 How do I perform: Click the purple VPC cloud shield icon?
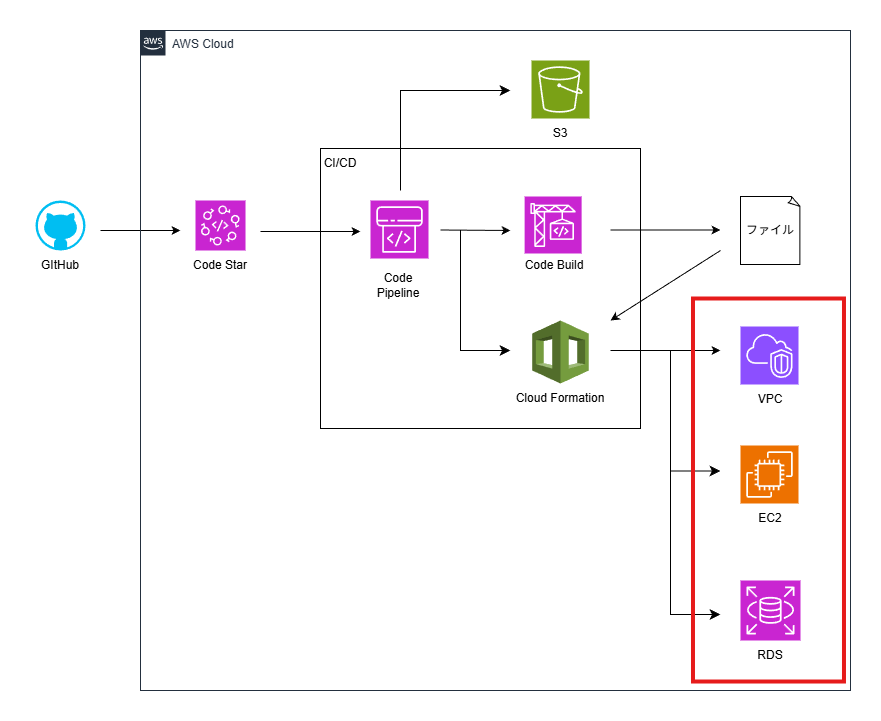769,355
